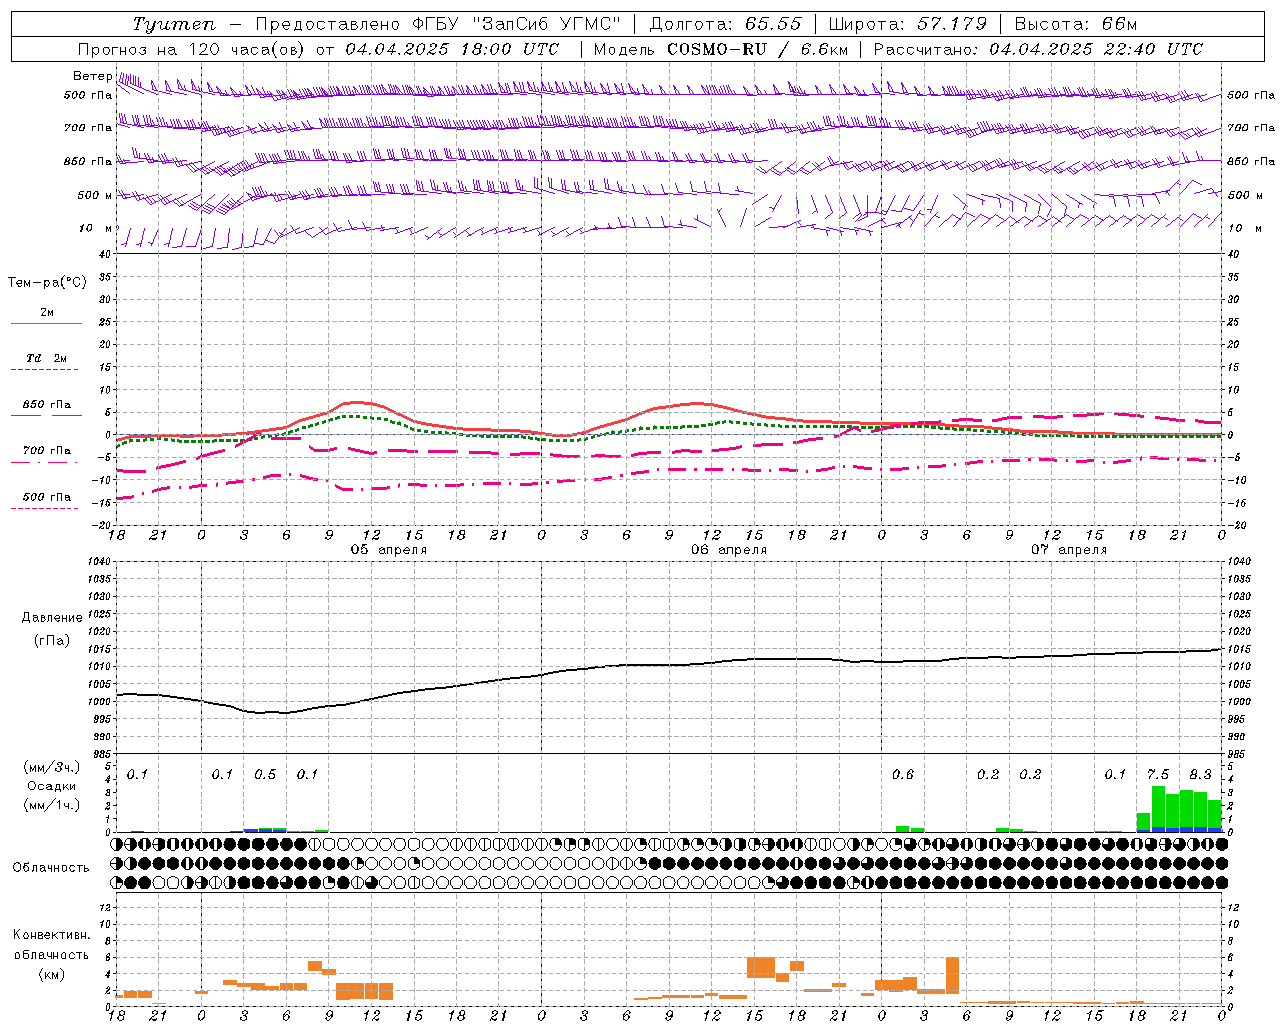Click the tallest orange convective bar on 07 апреля
Viewport: 1280px width, 1024px height.
pyautogui.click(x=952, y=975)
